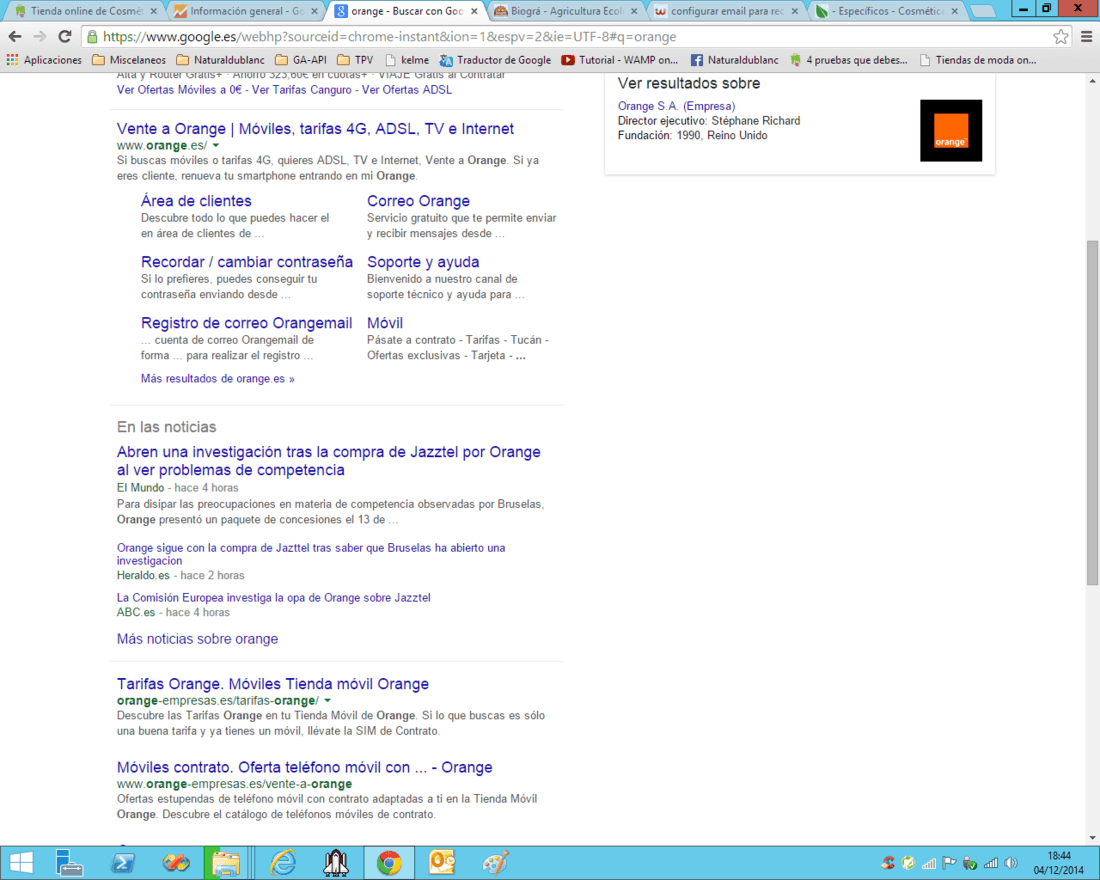The width and height of the screenshot is (1100, 880).
Task: Click the volume speaker tray icon
Action: 1011,863
